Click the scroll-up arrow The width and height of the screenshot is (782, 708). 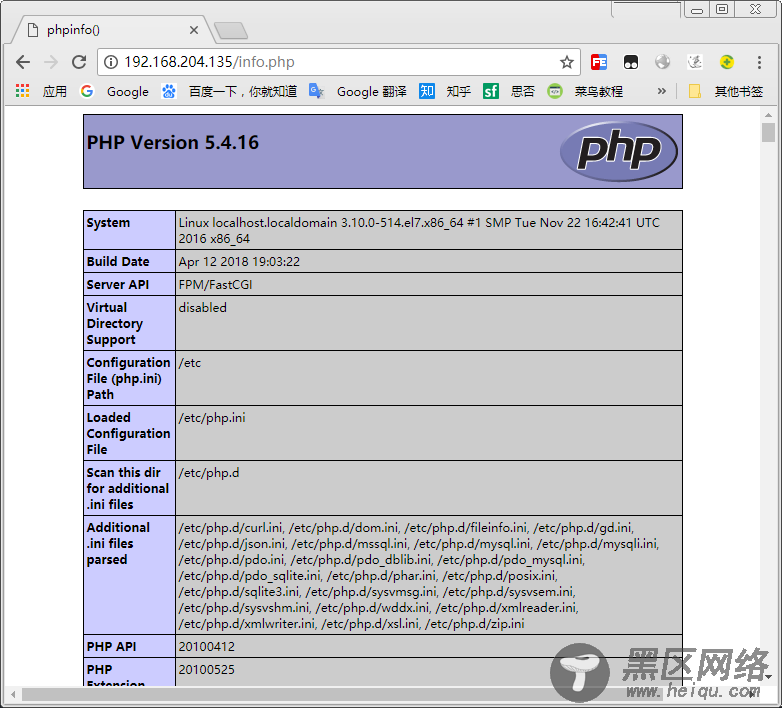pos(768,115)
